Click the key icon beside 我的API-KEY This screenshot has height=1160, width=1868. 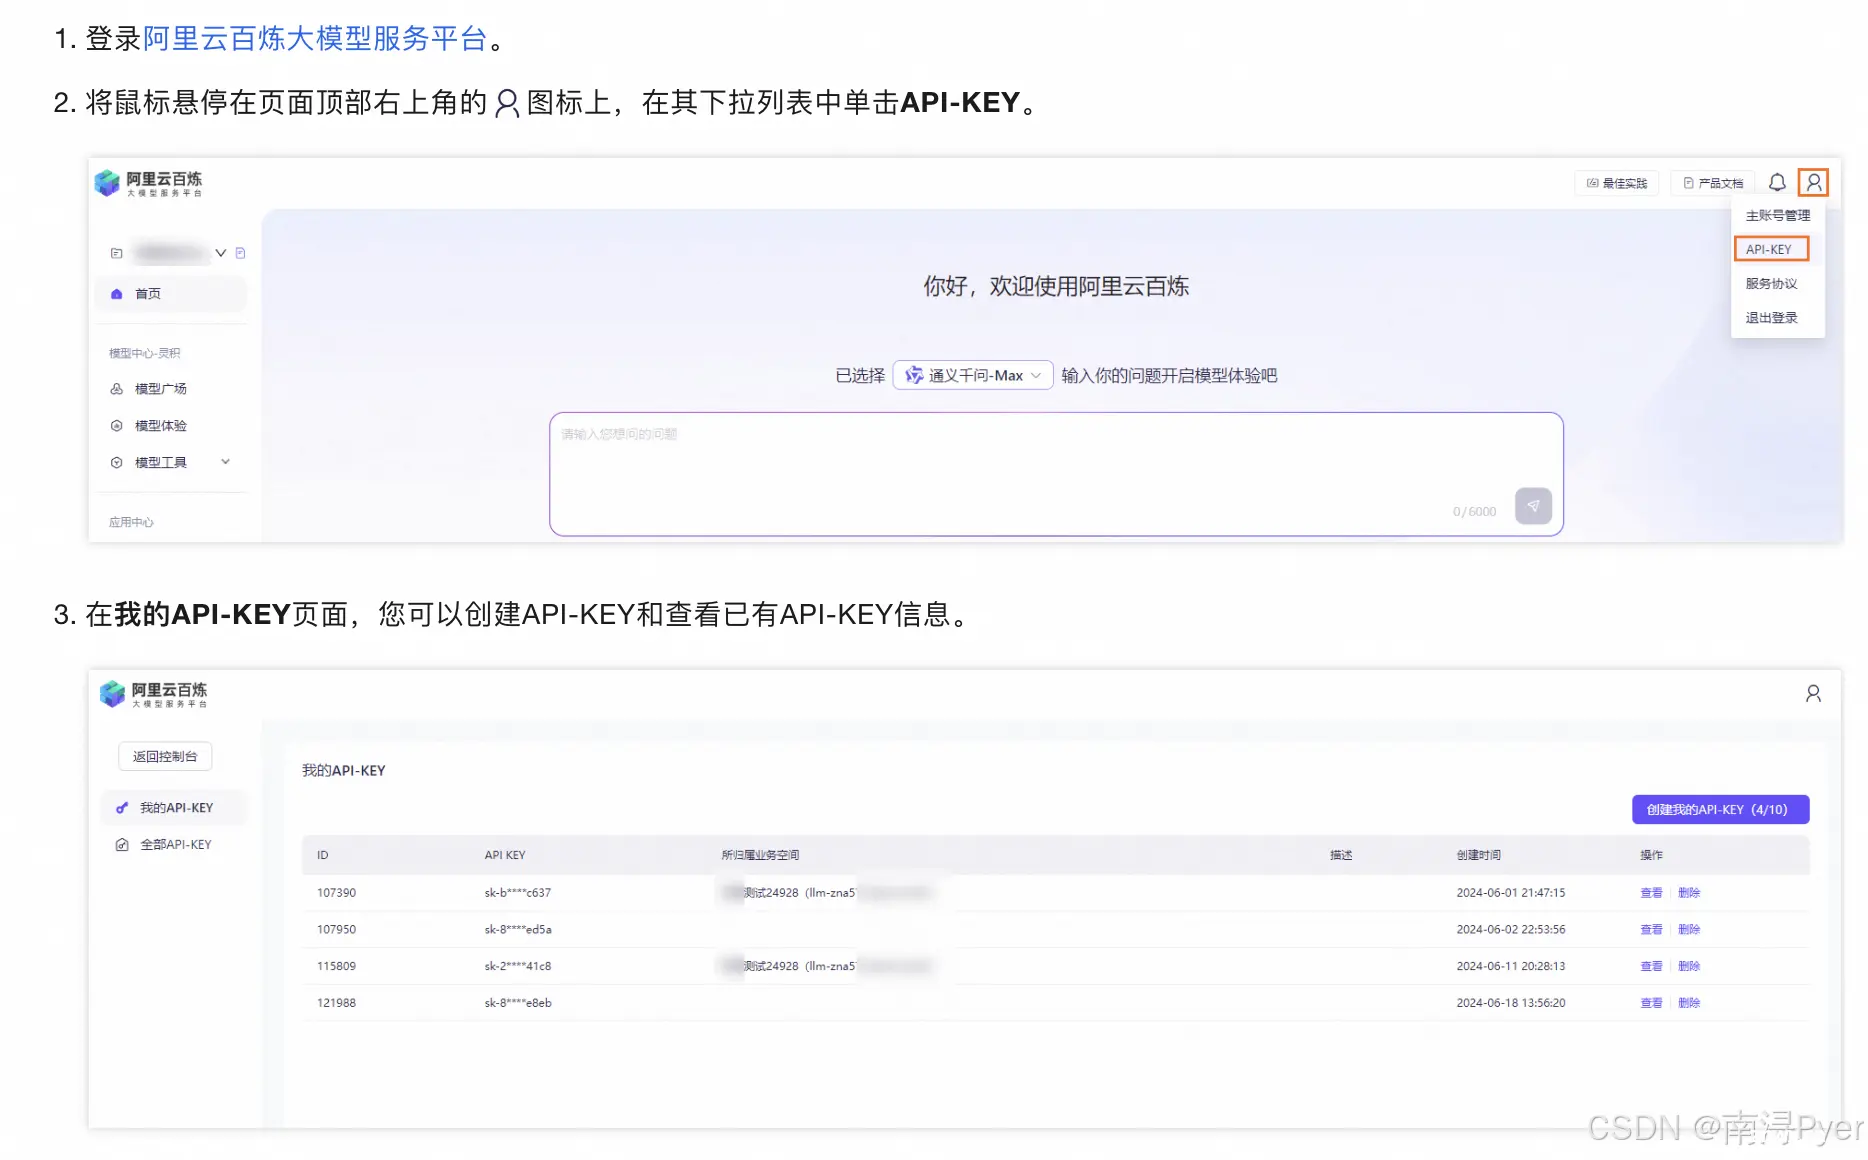click(x=121, y=807)
